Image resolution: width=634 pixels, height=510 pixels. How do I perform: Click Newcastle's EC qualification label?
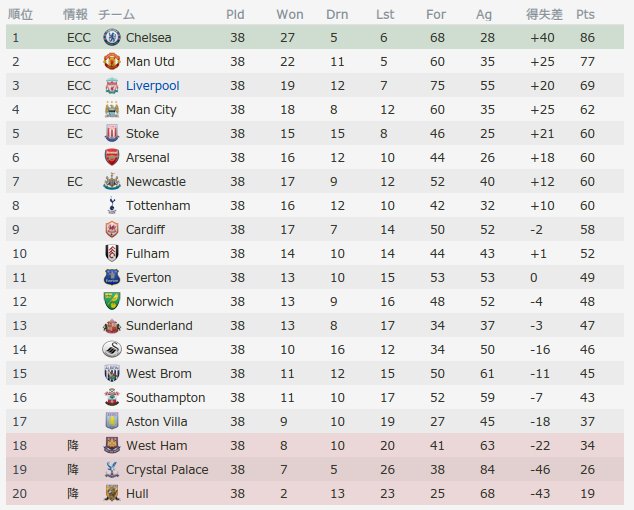tap(75, 182)
